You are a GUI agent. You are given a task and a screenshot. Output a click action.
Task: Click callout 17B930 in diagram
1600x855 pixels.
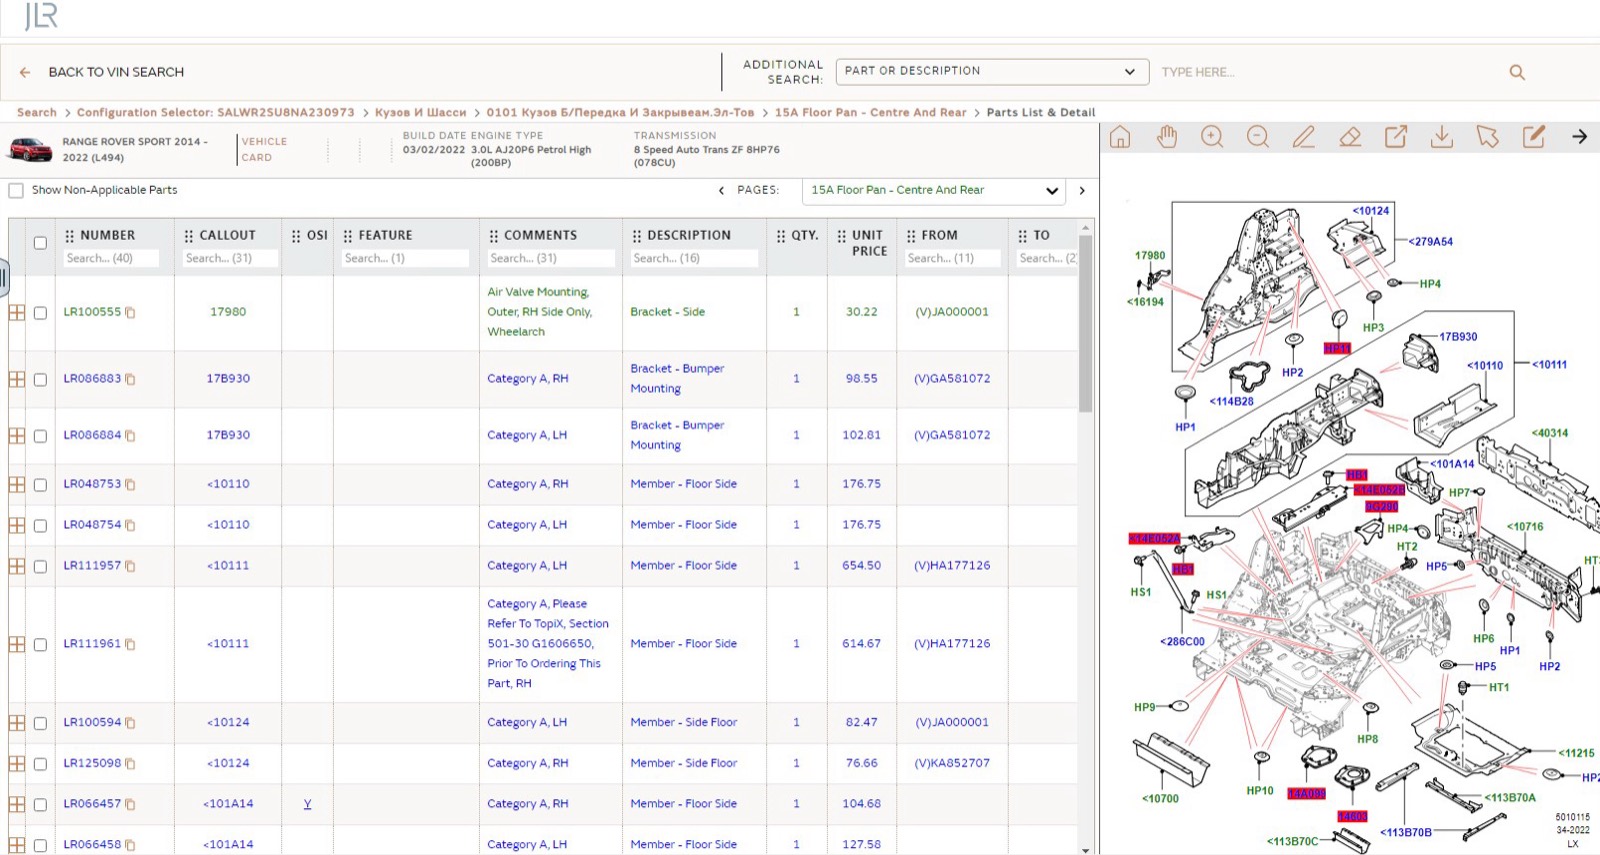pos(1458,337)
